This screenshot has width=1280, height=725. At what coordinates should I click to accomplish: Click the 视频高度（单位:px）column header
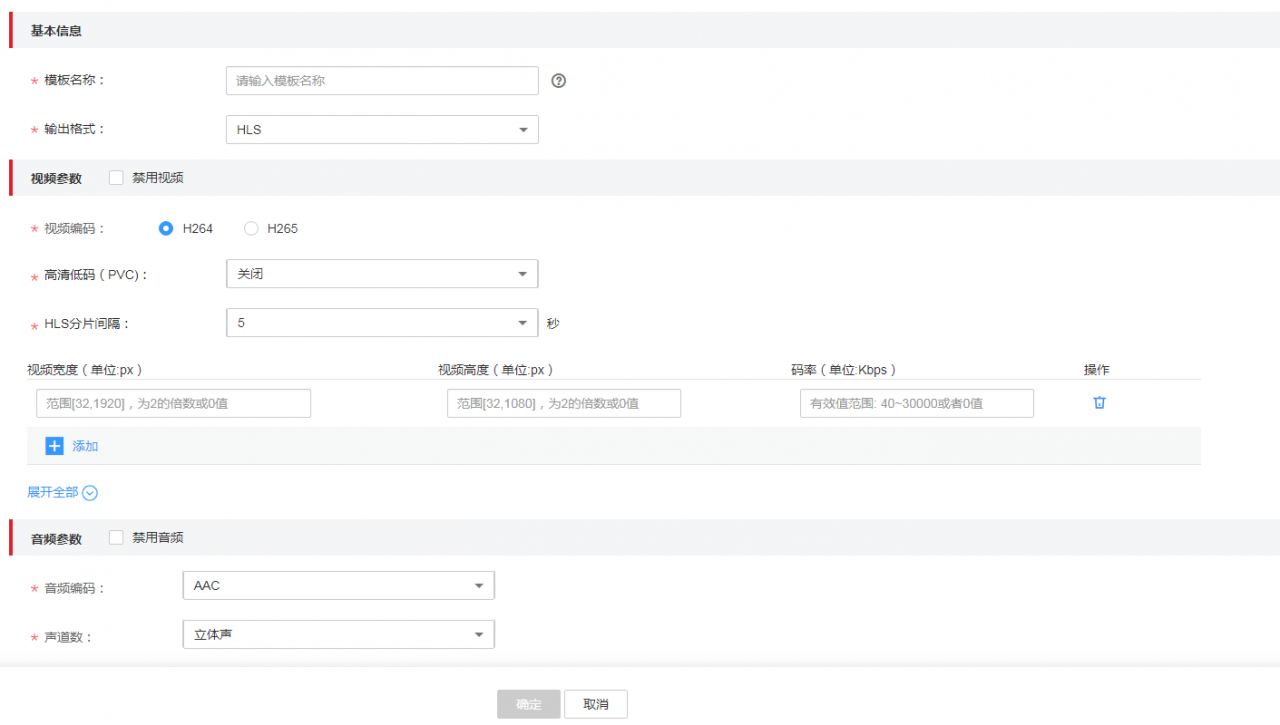click(495, 370)
